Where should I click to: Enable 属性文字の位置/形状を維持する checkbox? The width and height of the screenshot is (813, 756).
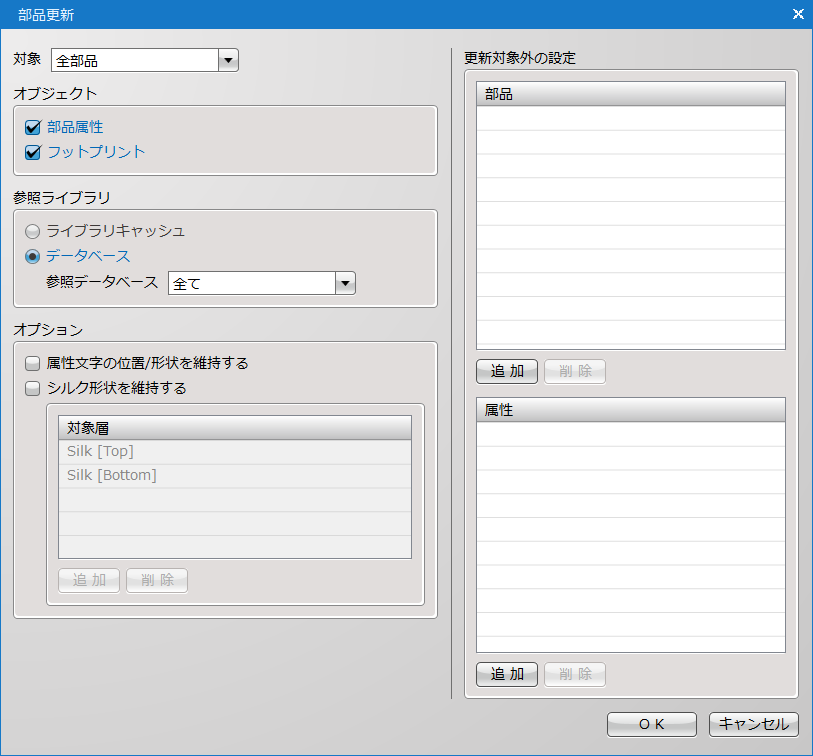[33, 363]
